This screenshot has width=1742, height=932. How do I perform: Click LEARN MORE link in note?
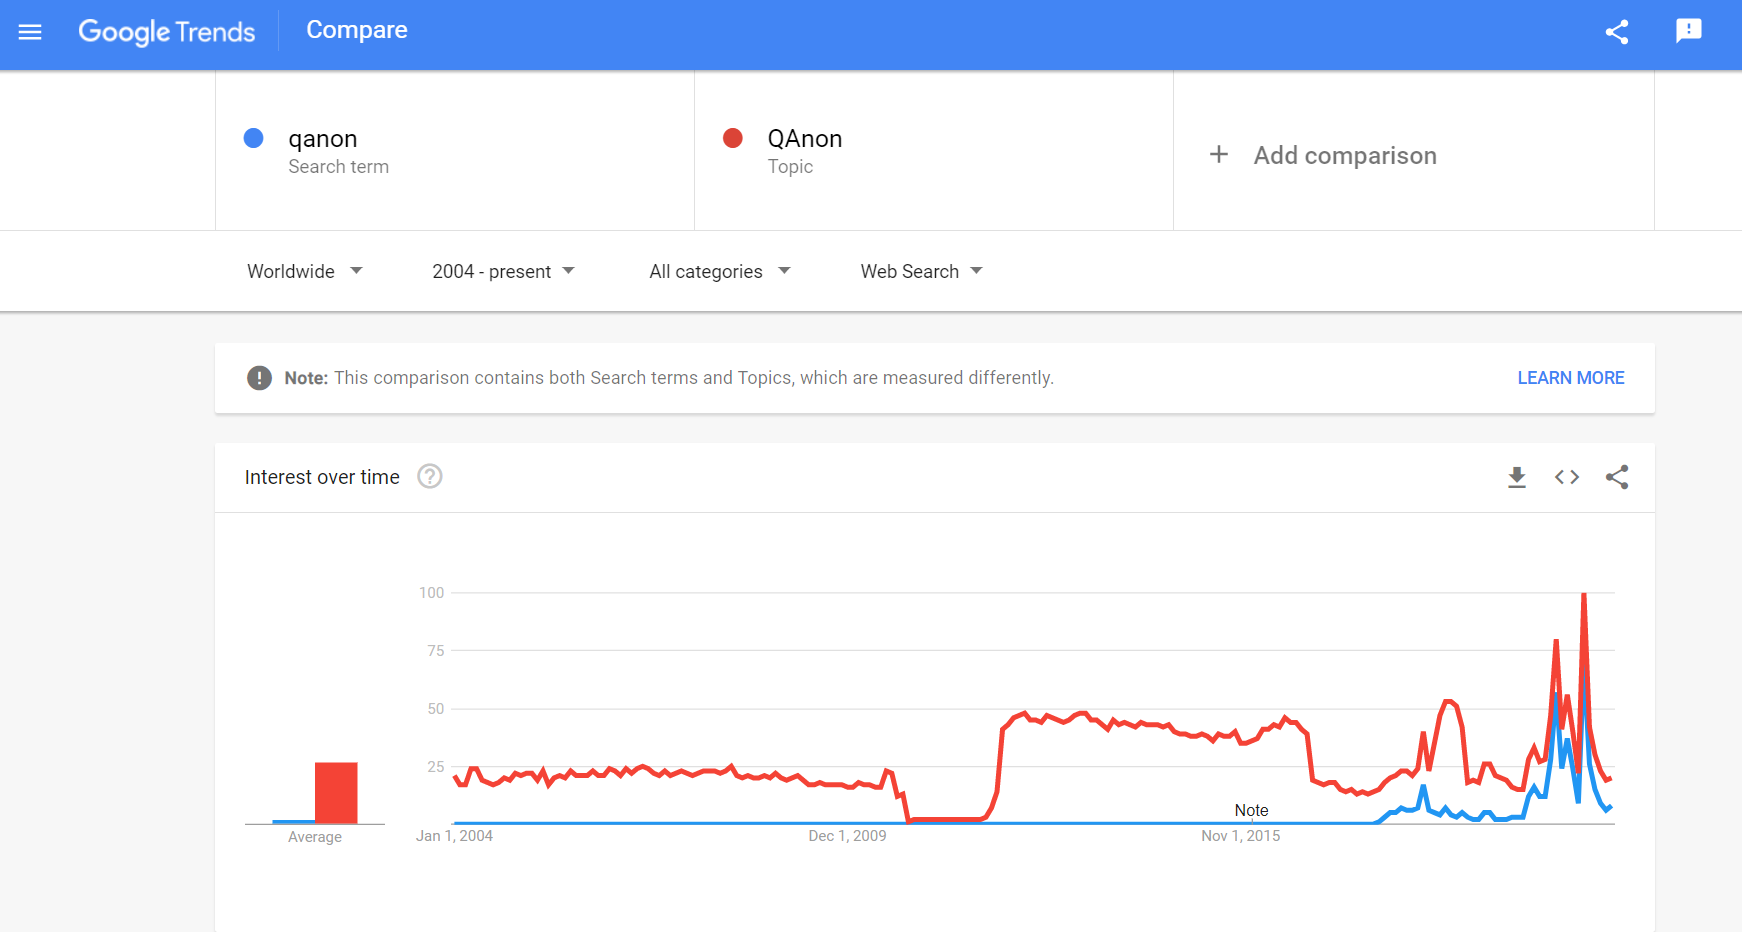[x=1571, y=378]
